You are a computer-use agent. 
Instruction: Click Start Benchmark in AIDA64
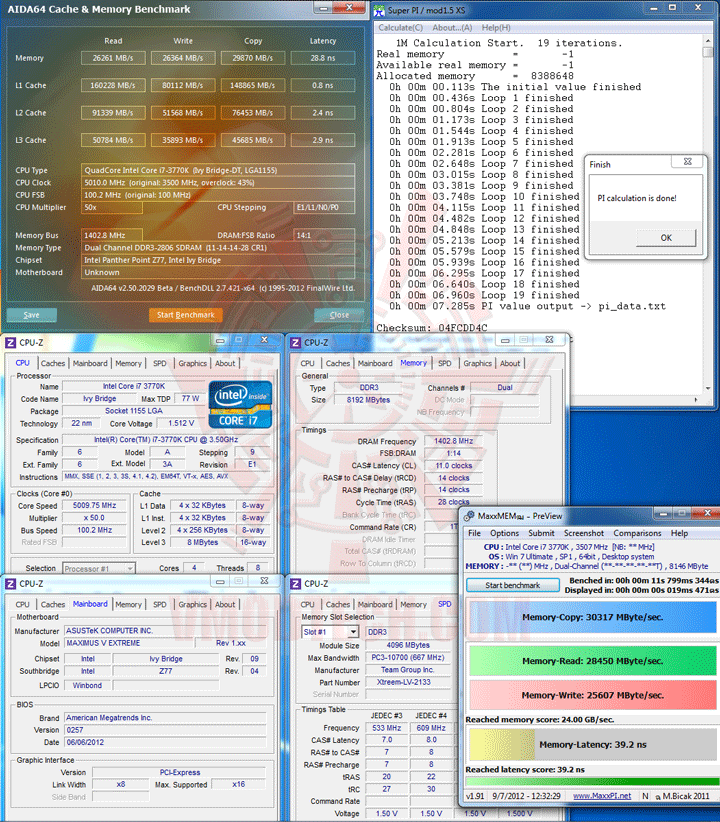click(x=186, y=315)
